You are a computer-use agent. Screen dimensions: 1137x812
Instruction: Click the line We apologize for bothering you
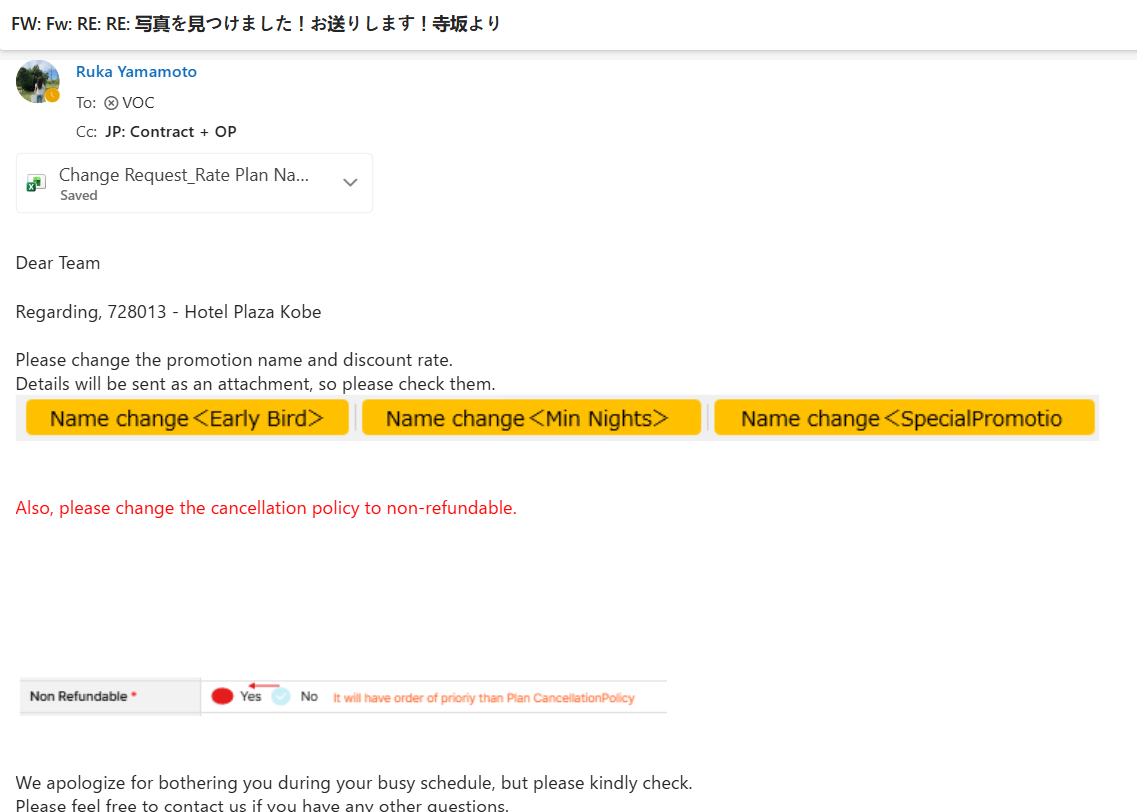(x=354, y=783)
